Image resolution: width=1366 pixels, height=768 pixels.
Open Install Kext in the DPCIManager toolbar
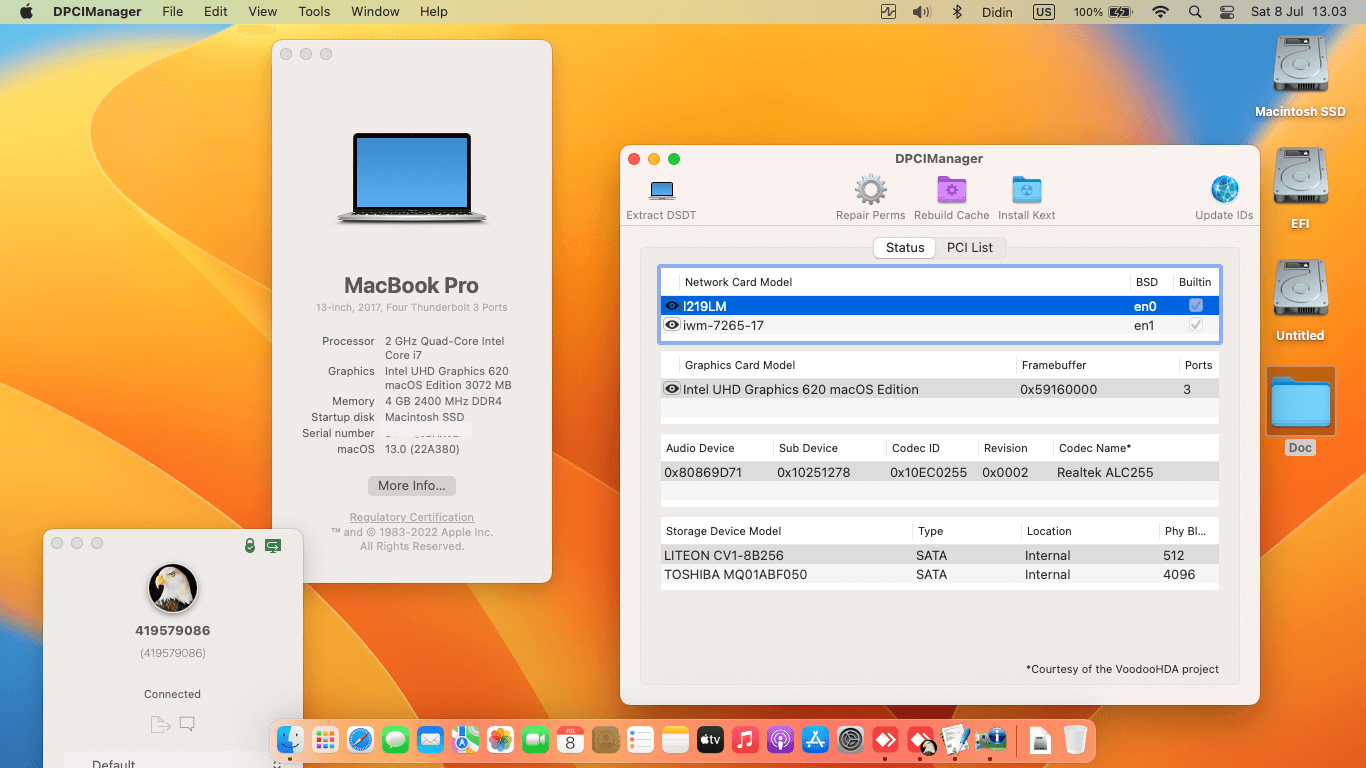[x=1026, y=190]
